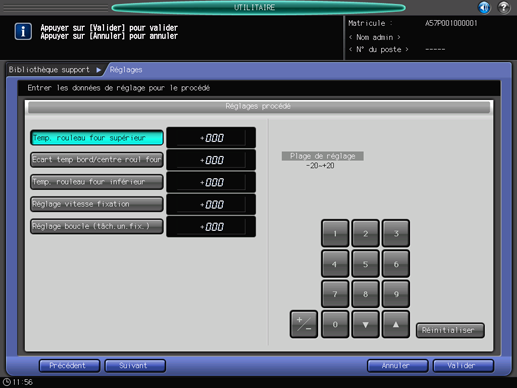Viewport: 517px width, 388px height.
Task: Tap keypad digit 0
Action: point(335,324)
